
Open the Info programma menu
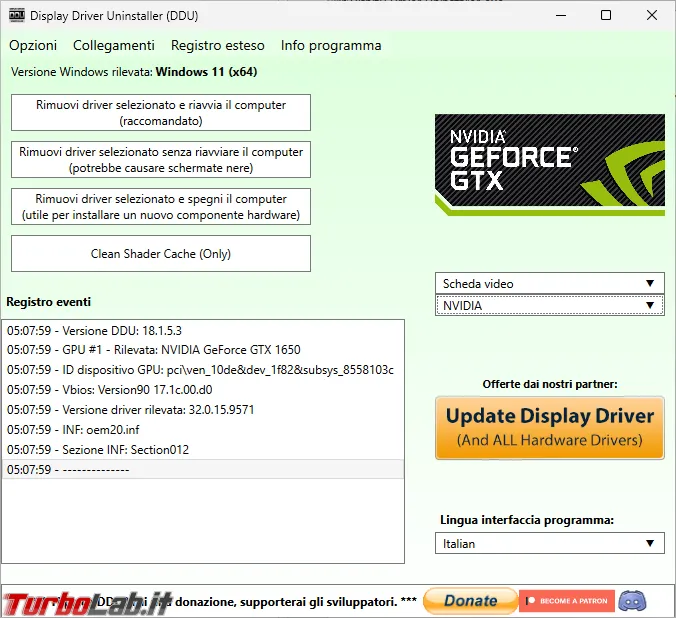tap(331, 45)
